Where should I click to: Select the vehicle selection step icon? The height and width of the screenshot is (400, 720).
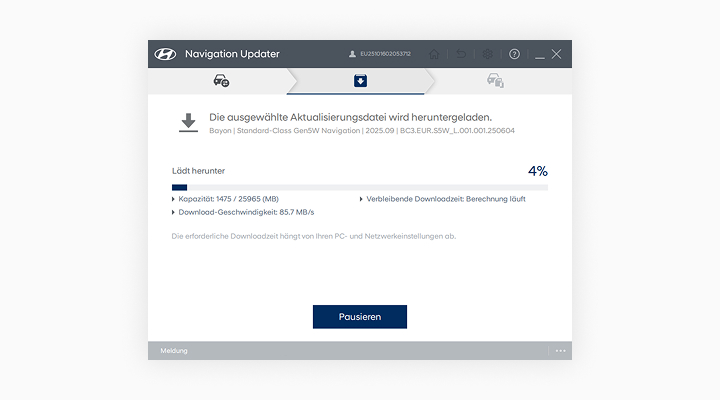(221, 81)
